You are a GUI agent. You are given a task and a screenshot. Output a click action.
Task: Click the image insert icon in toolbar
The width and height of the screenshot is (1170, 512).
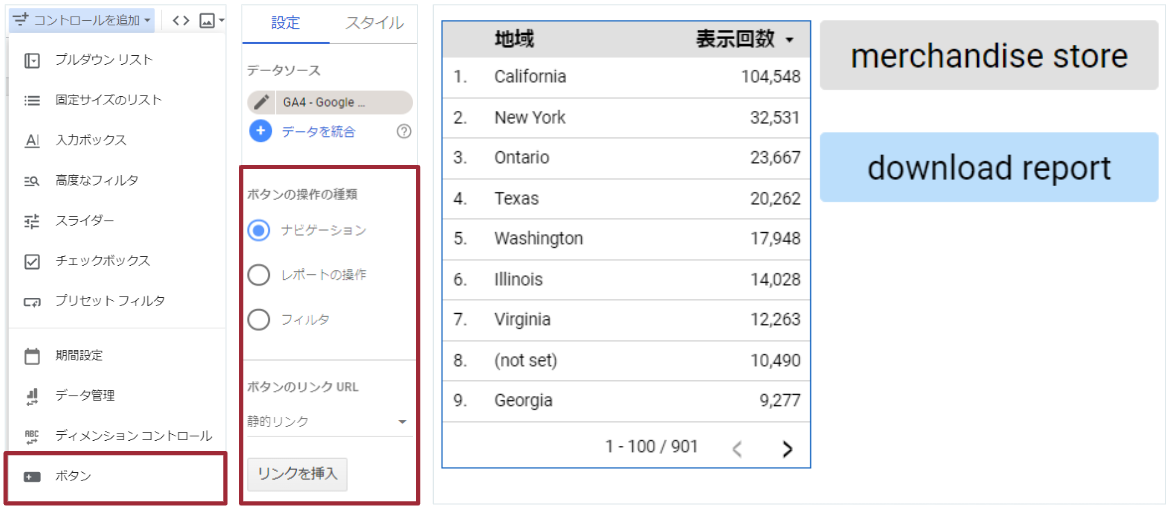click(207, 20)
